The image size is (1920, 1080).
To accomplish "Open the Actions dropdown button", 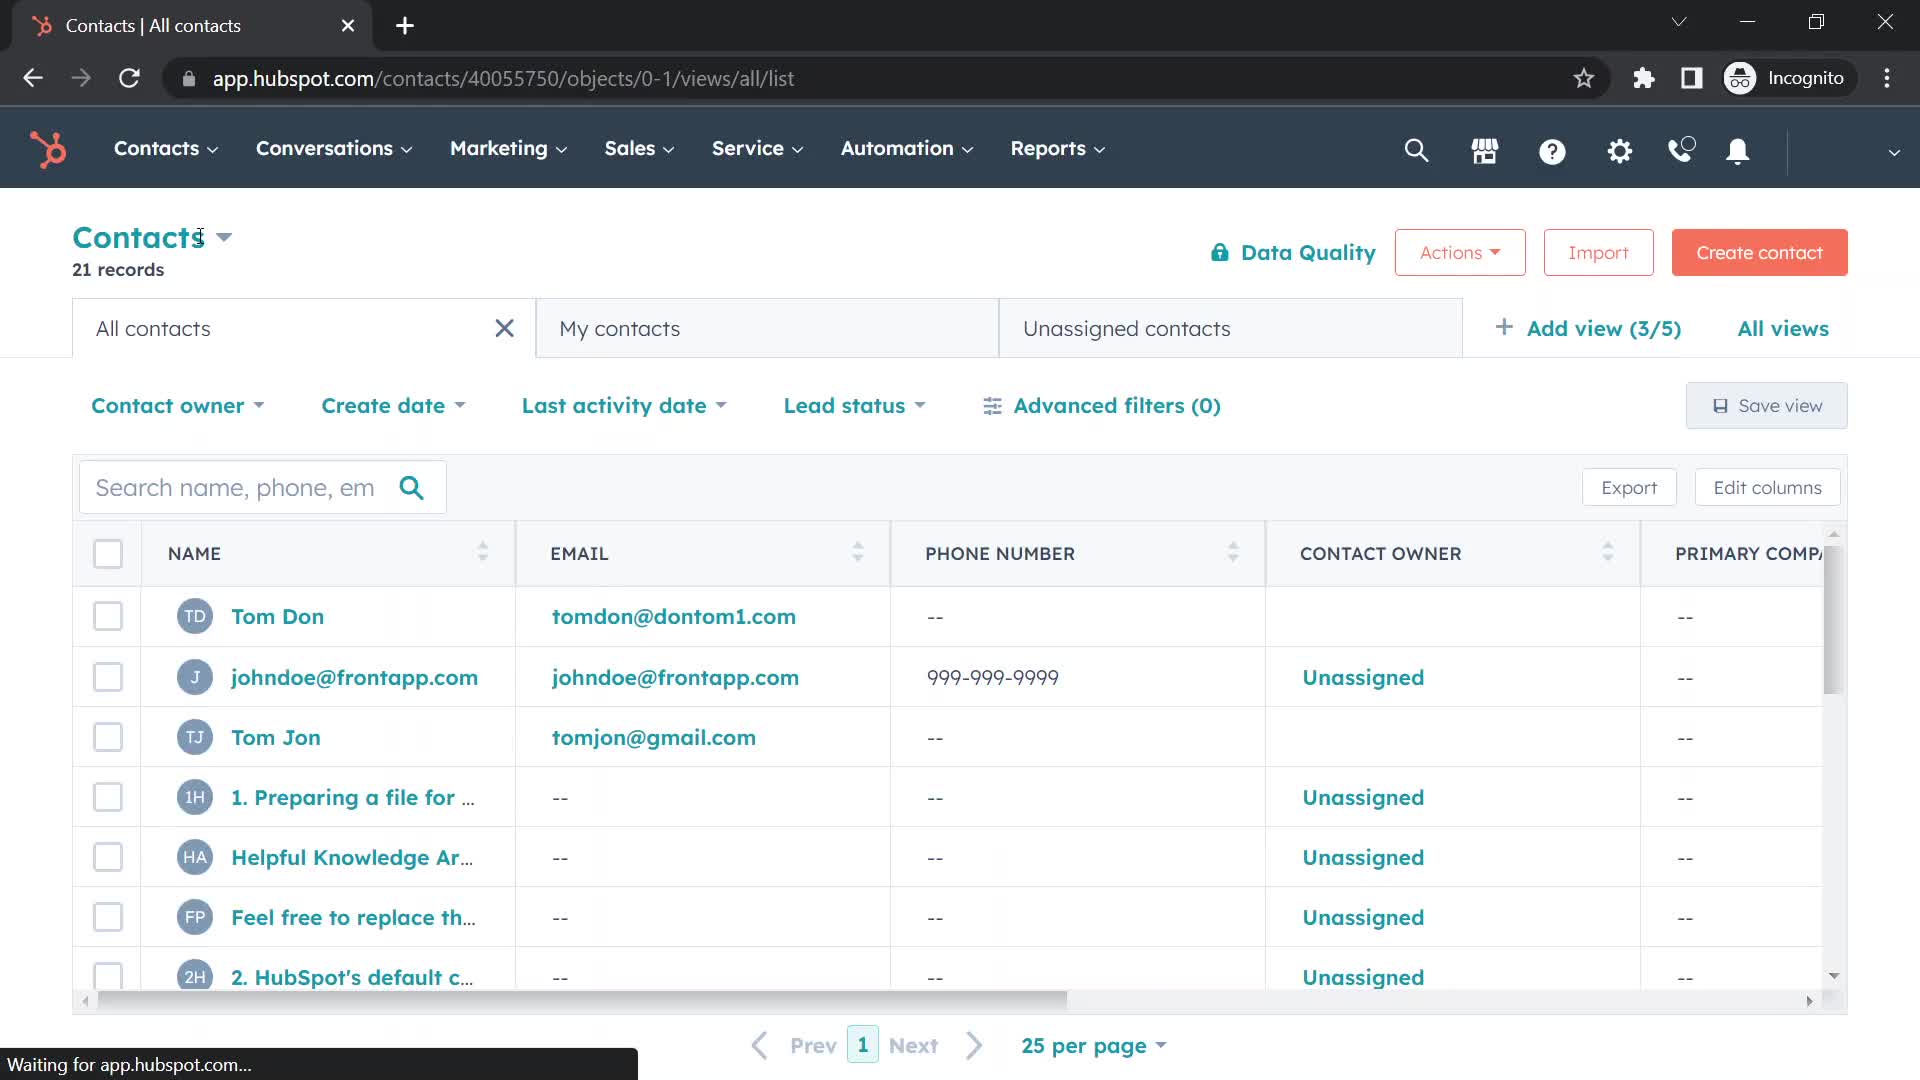I will 1460,253.
